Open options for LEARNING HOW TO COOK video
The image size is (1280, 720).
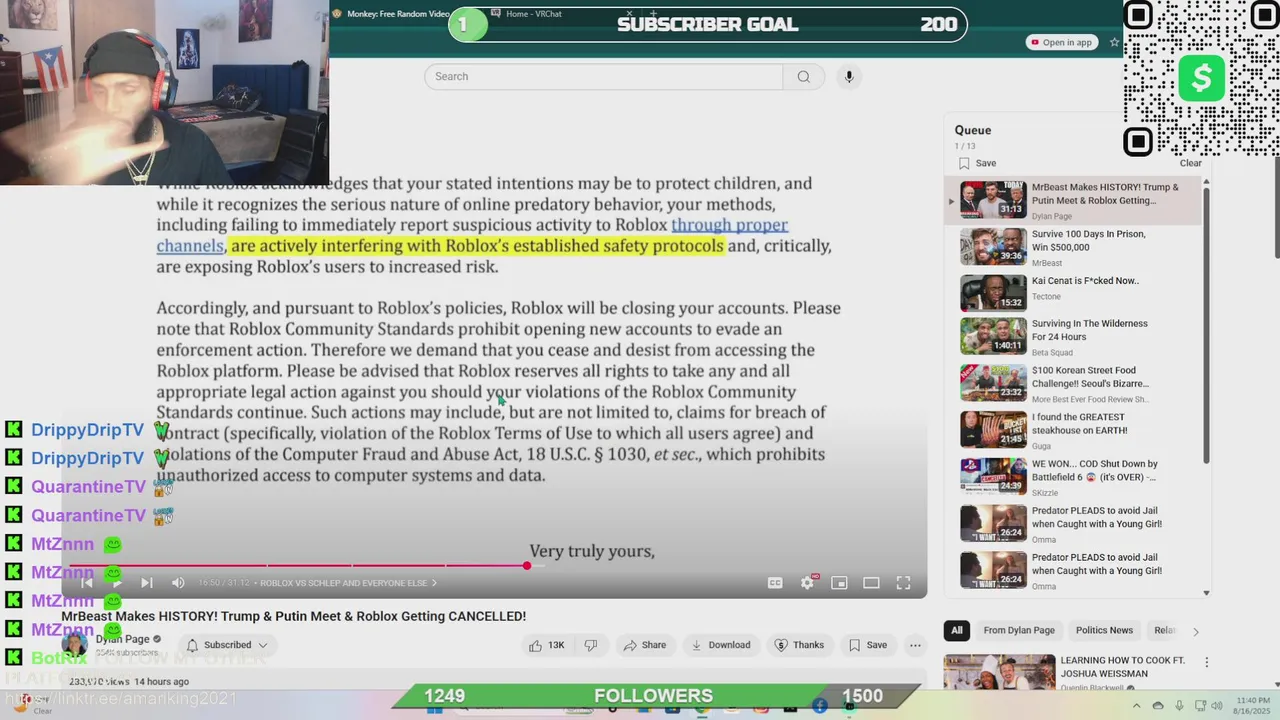tap(1206, 662)
